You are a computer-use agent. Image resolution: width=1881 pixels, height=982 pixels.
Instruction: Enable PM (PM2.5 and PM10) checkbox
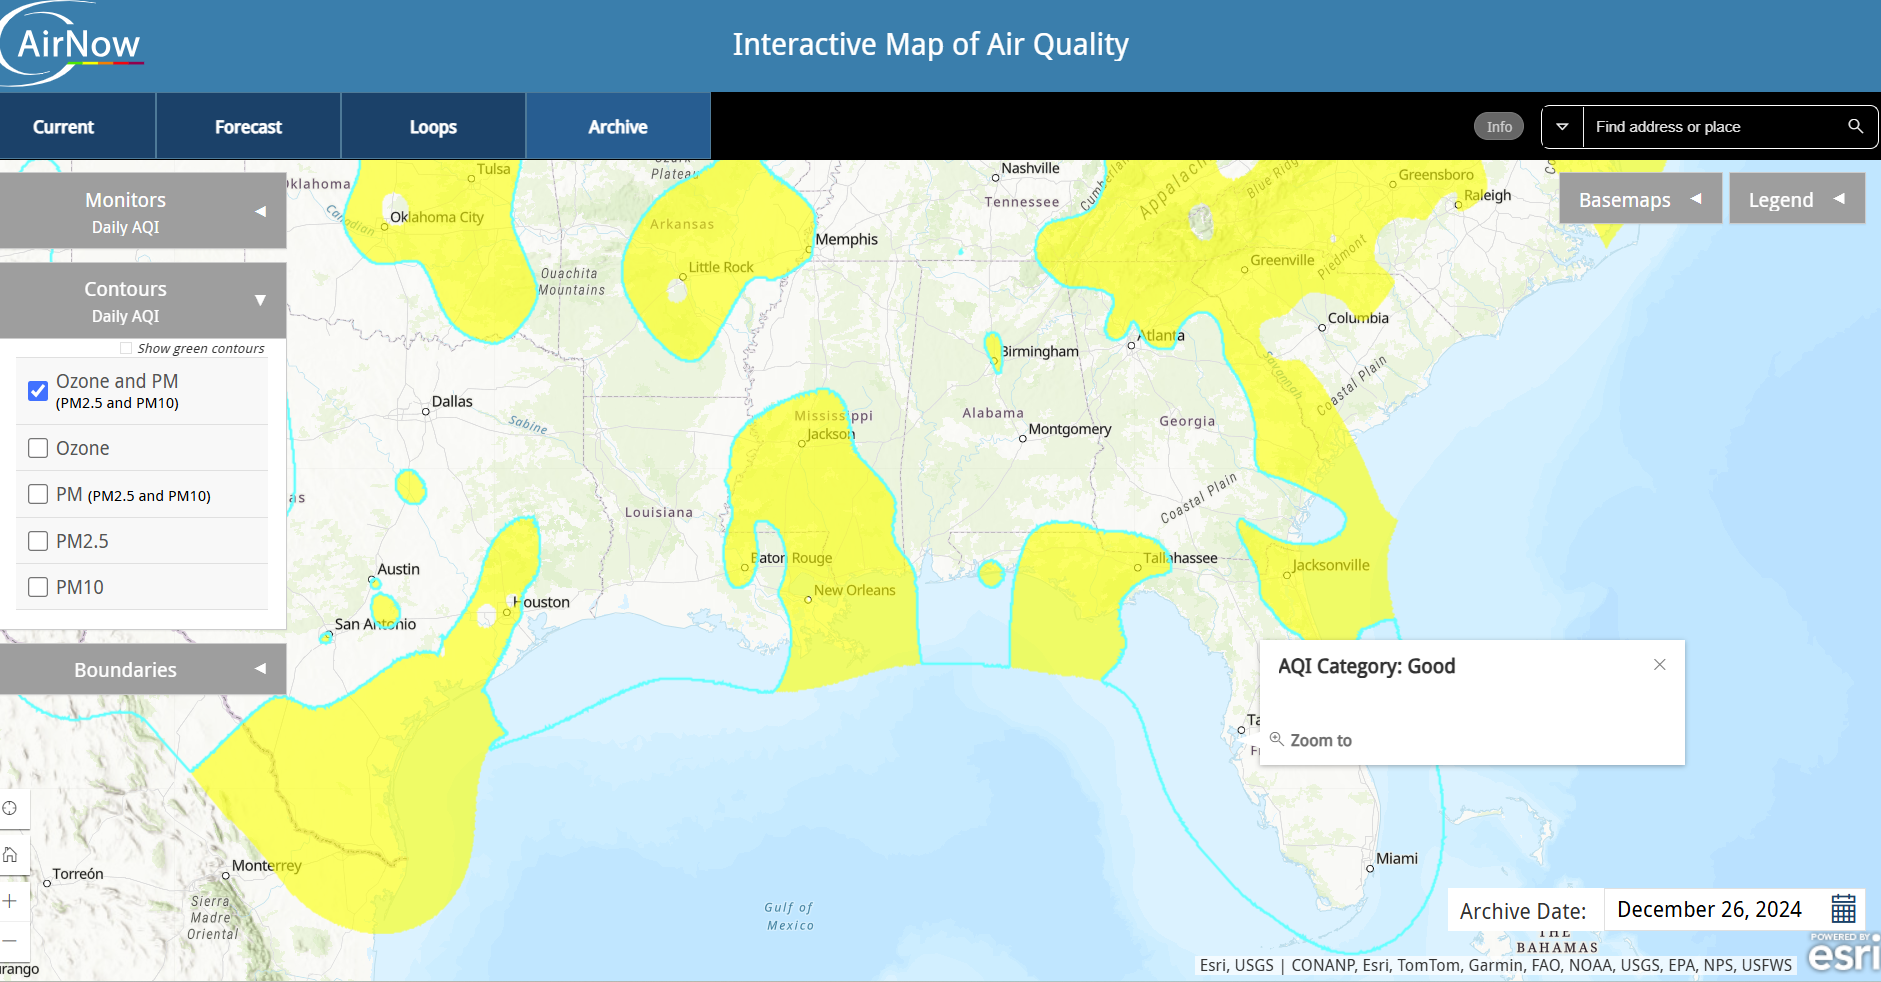pyautogui.click(x=38, y=494)
